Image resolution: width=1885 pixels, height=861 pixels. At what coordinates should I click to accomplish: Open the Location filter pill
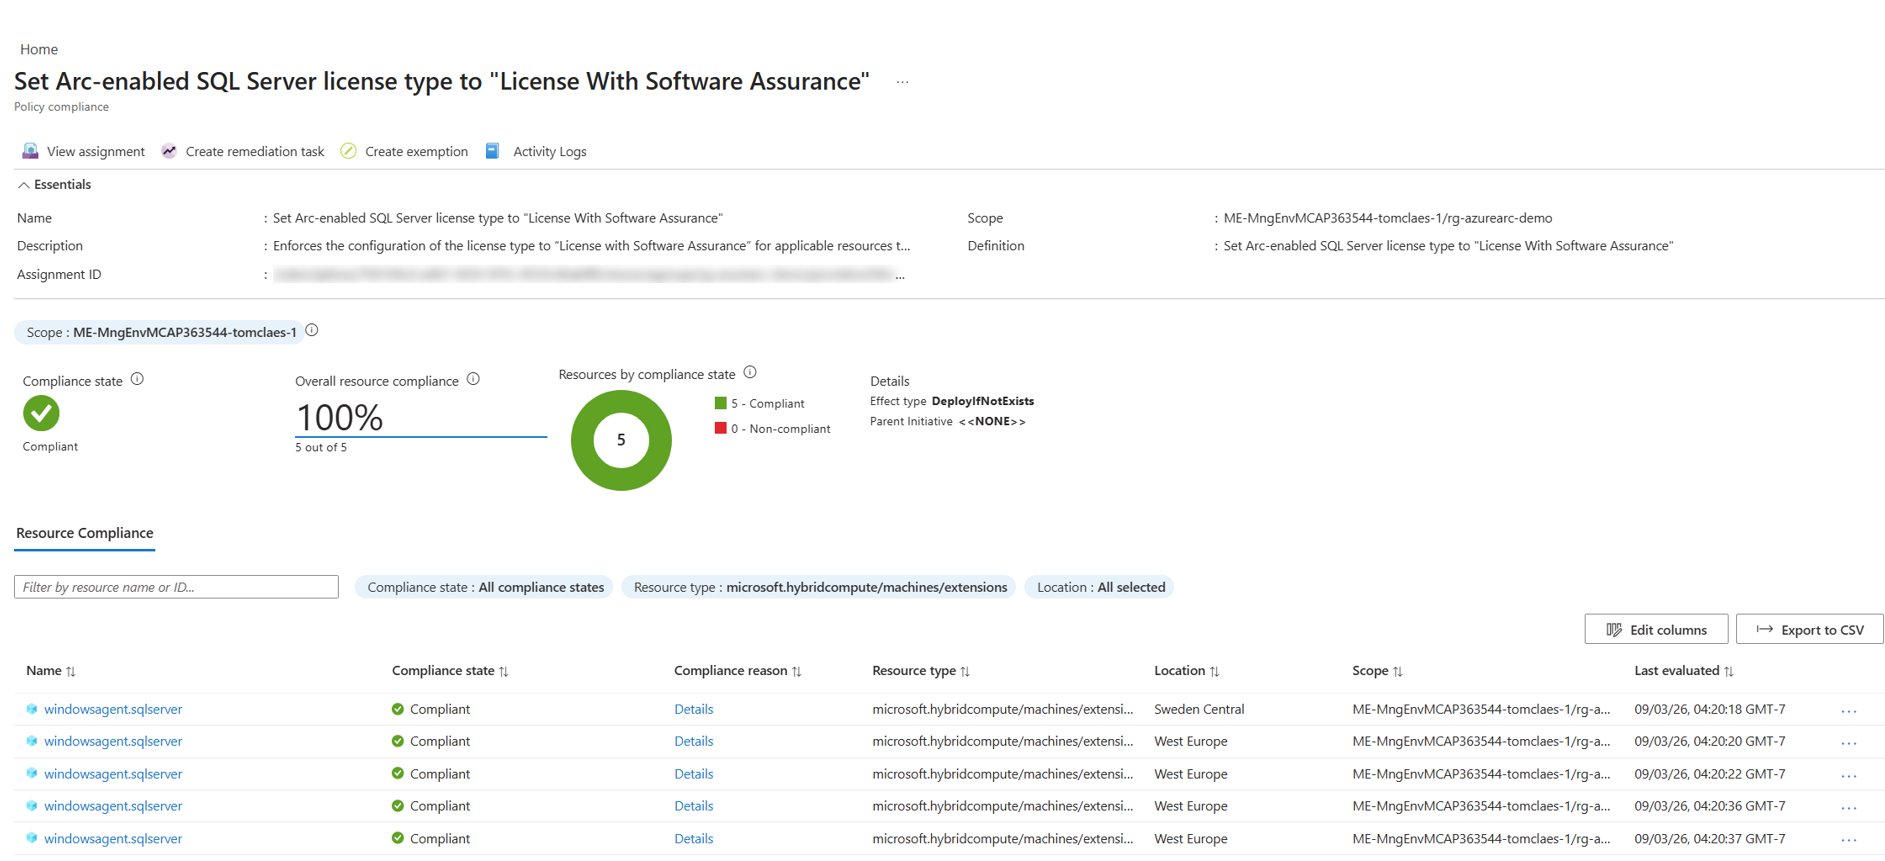click(1100, 587)
